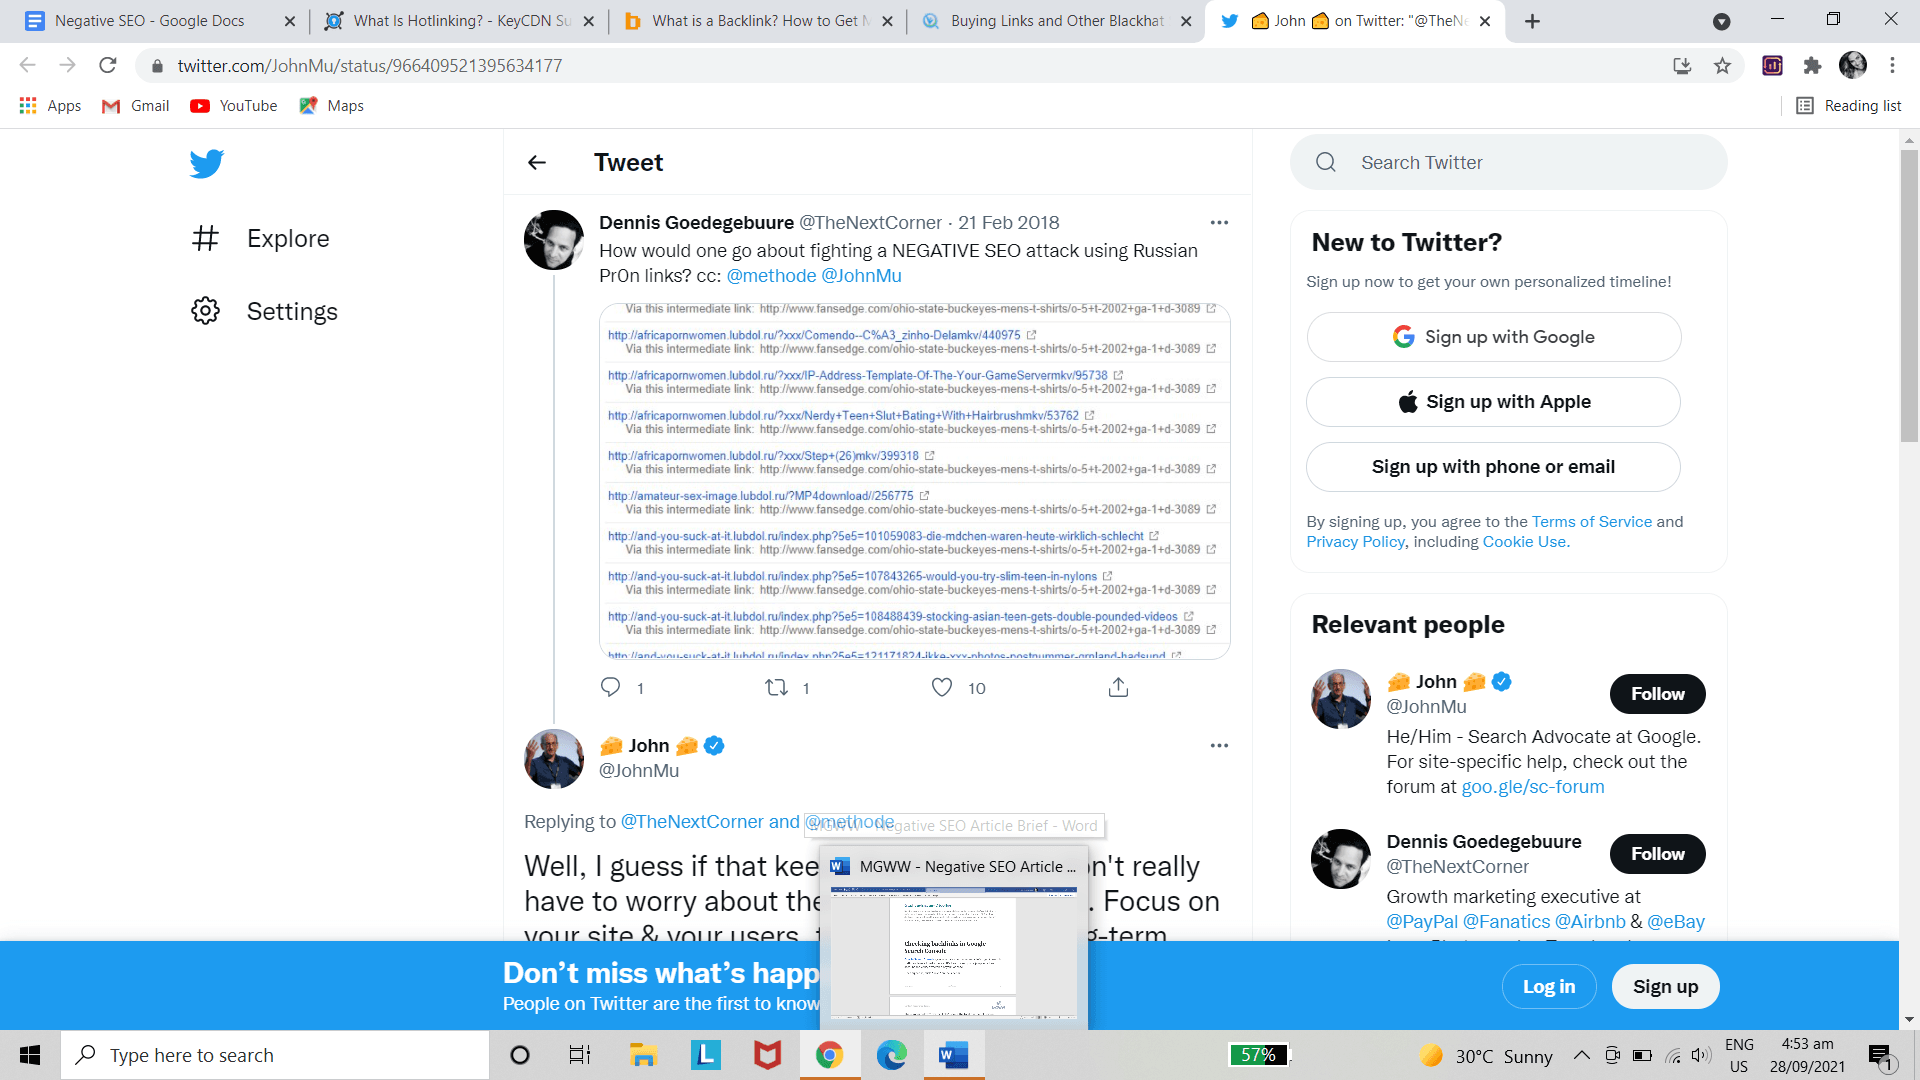Open Chrome profile avatar
This screenshot has width=1920, height=1080.
pos(1853,65)
